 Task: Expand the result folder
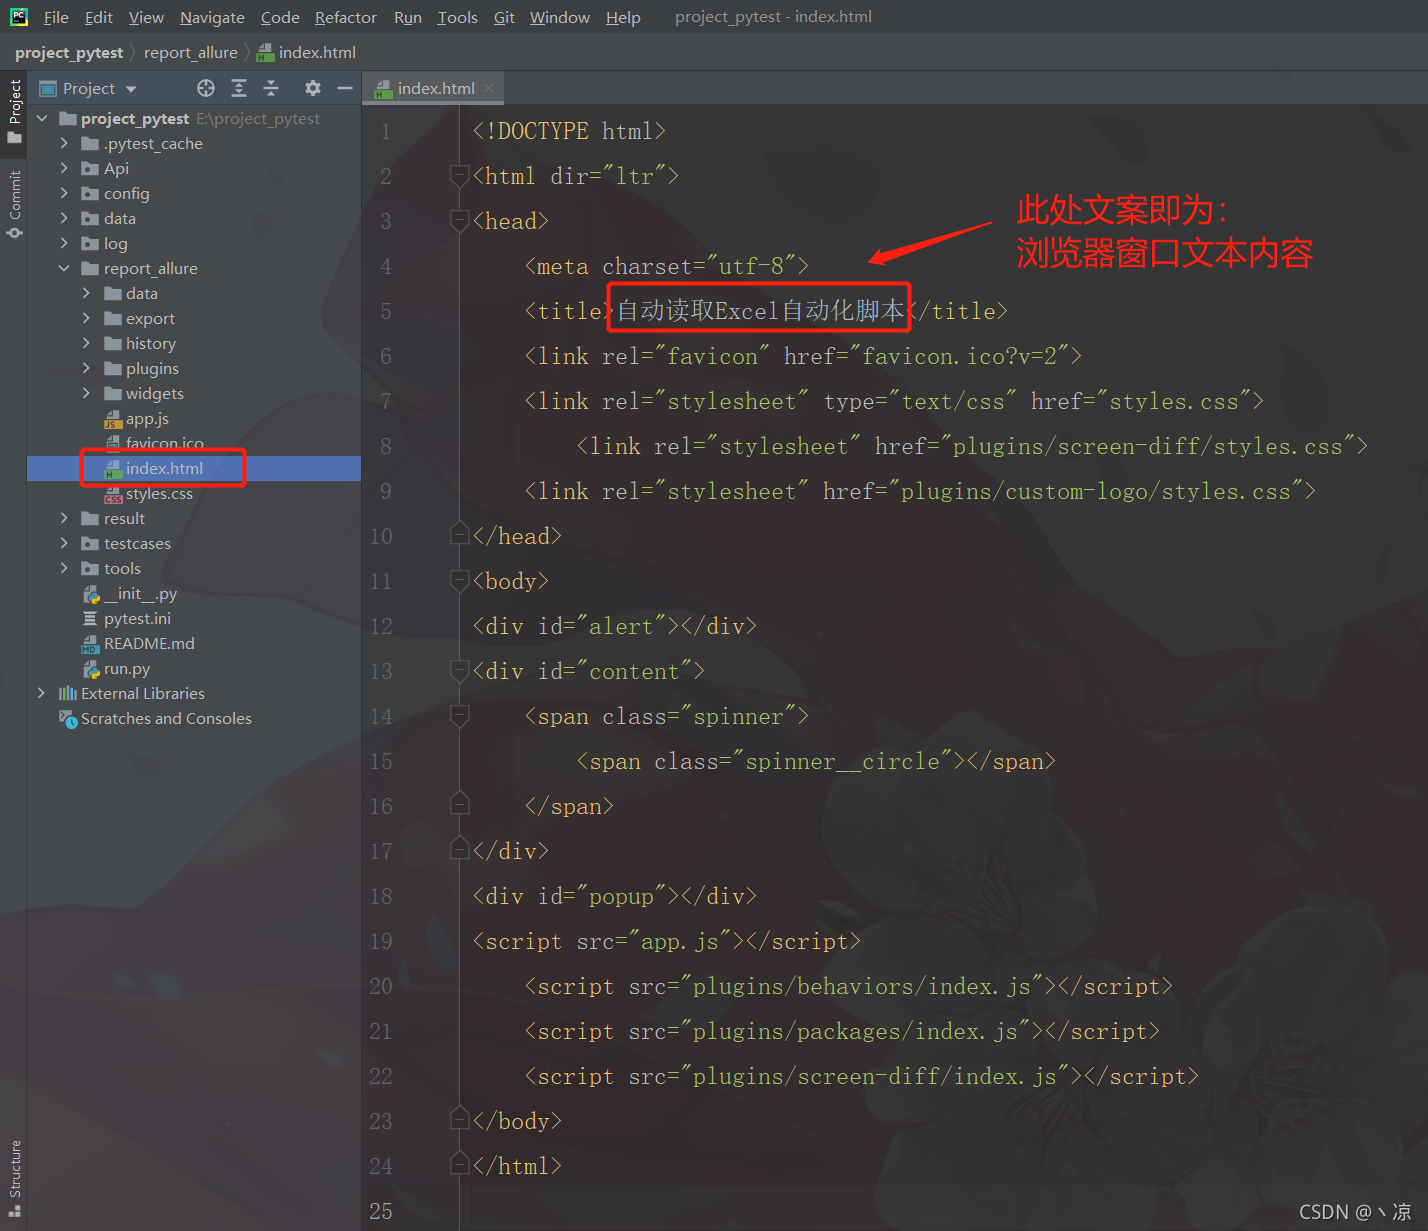(64, 518)
